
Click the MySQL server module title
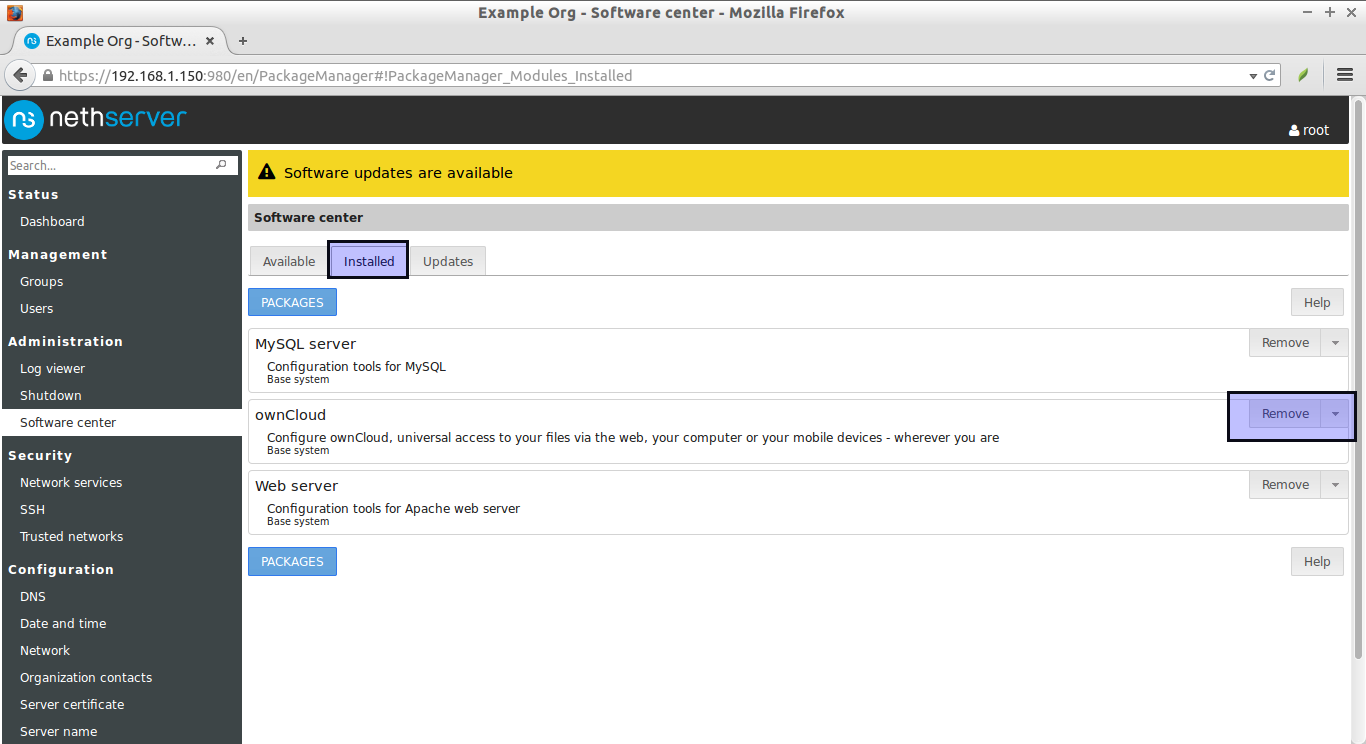305,344
